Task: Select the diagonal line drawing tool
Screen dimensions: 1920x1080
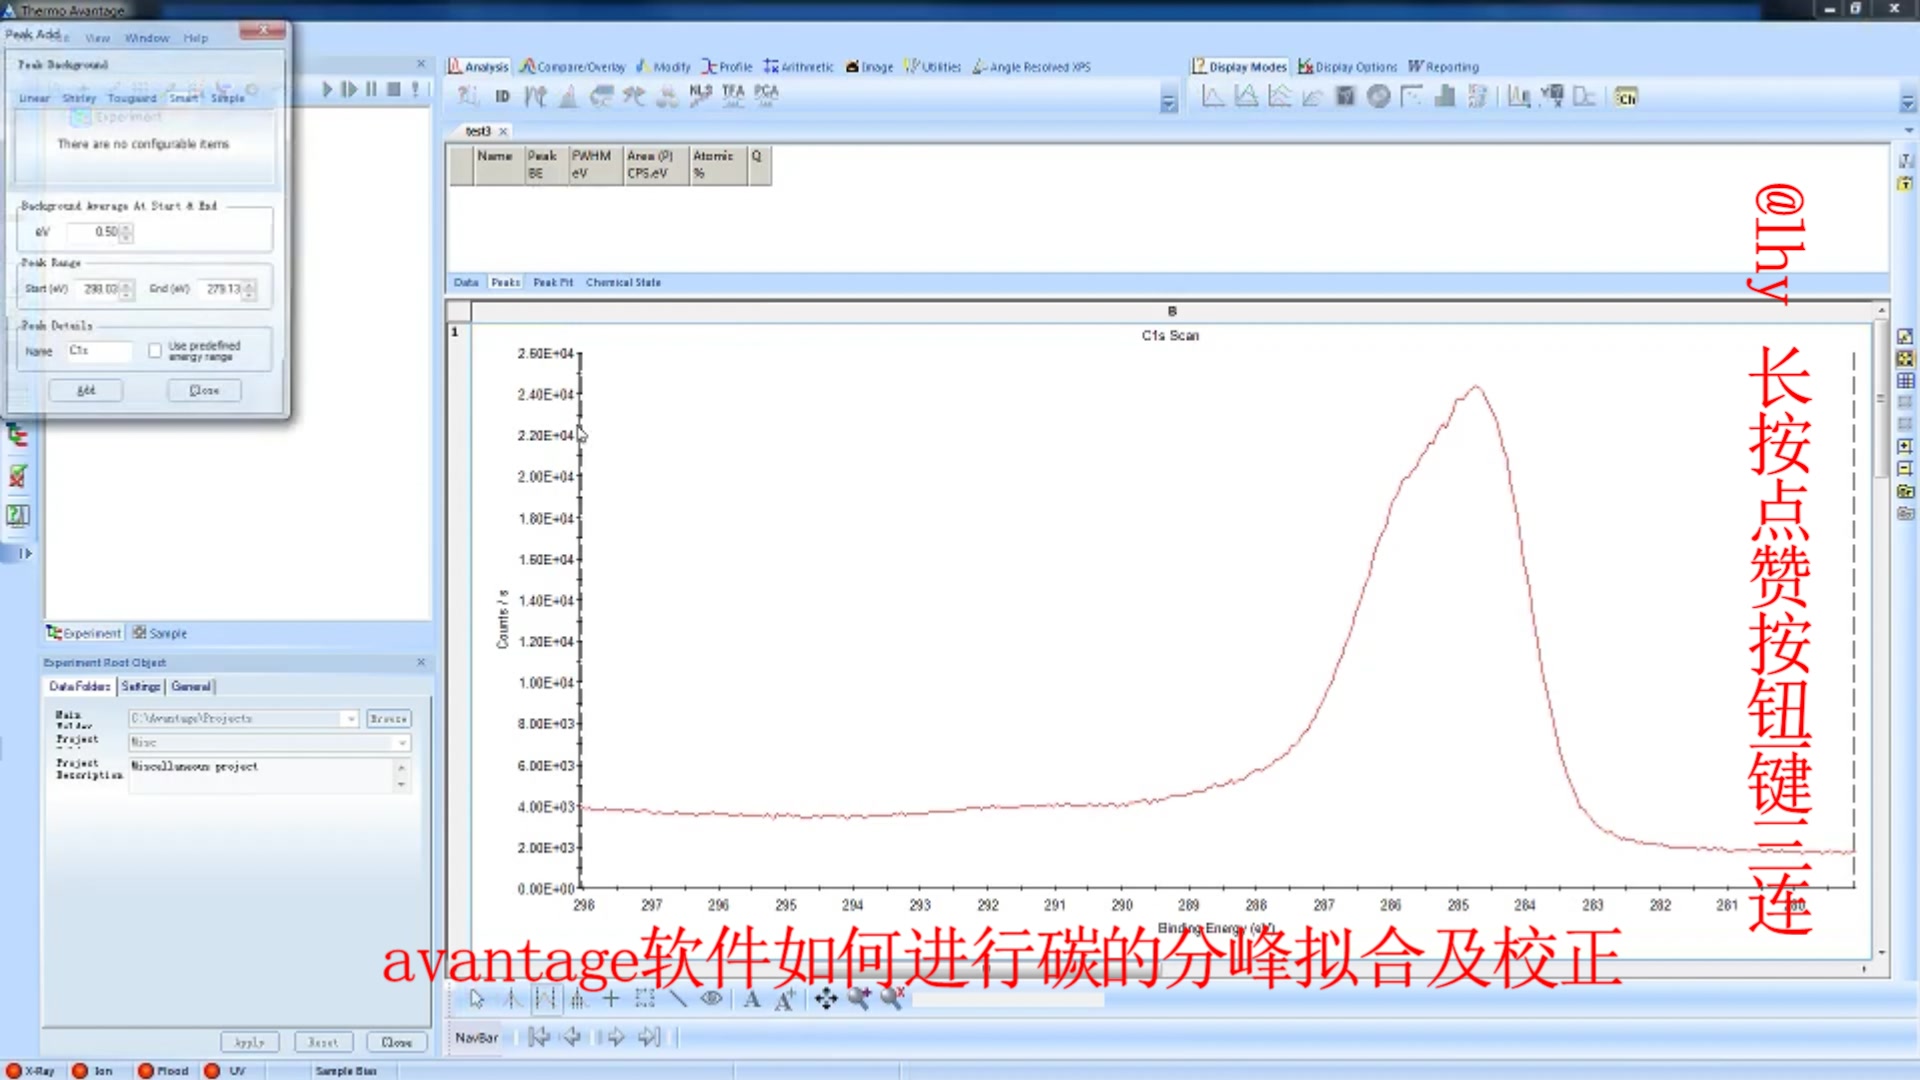Action: click(x=678, y=998)
